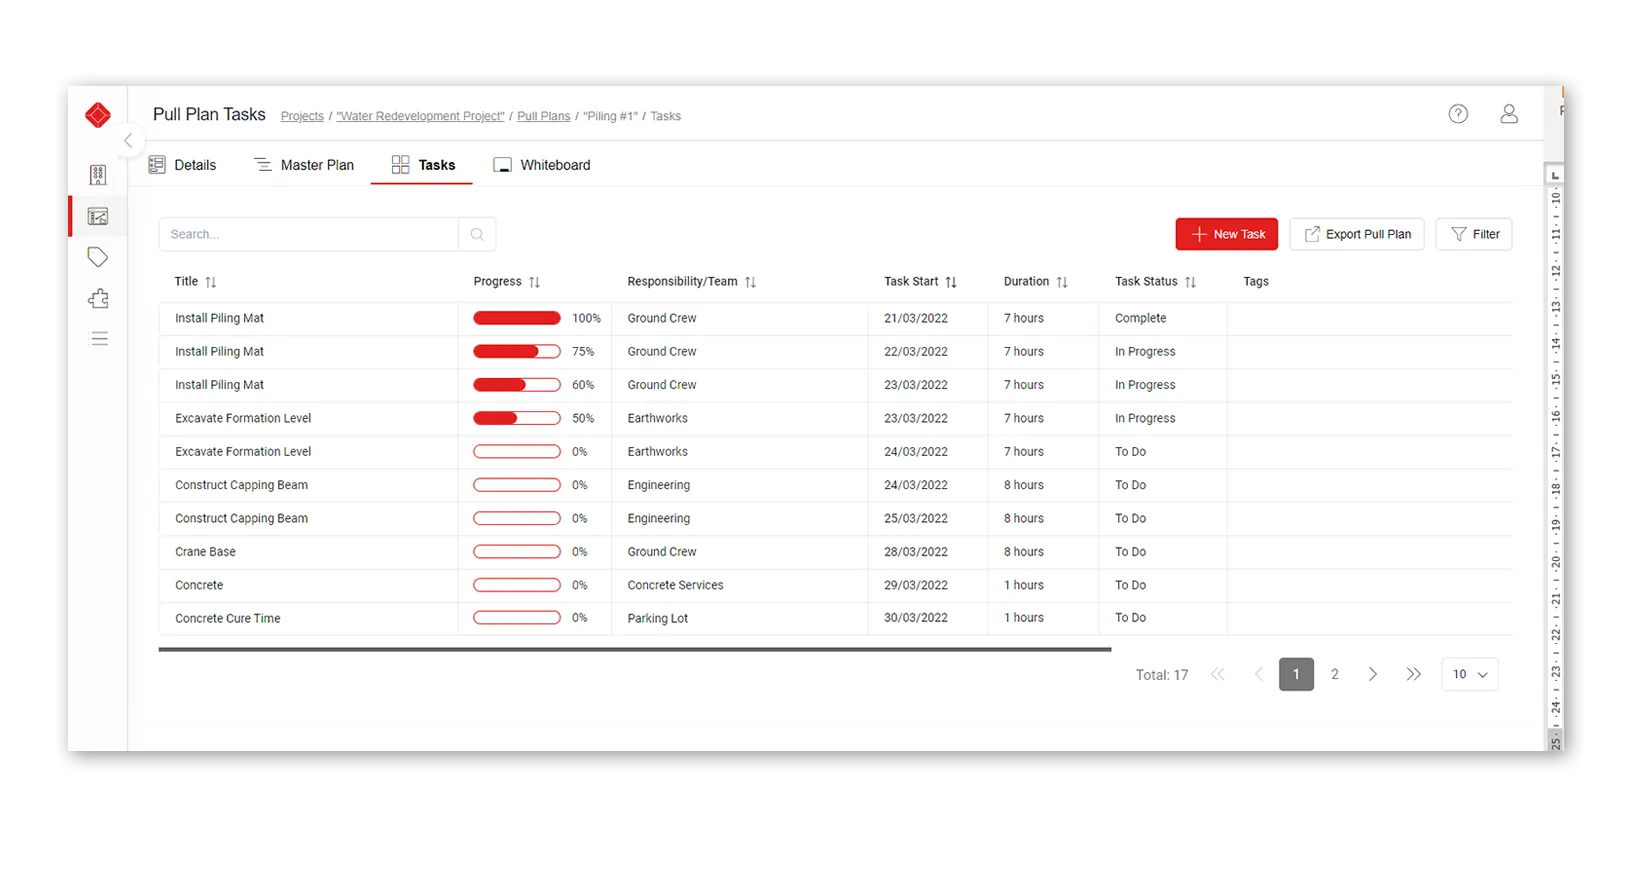Open the Filter button
The height and width of the screenshot is (870, 1636).
coord(1474,234)
